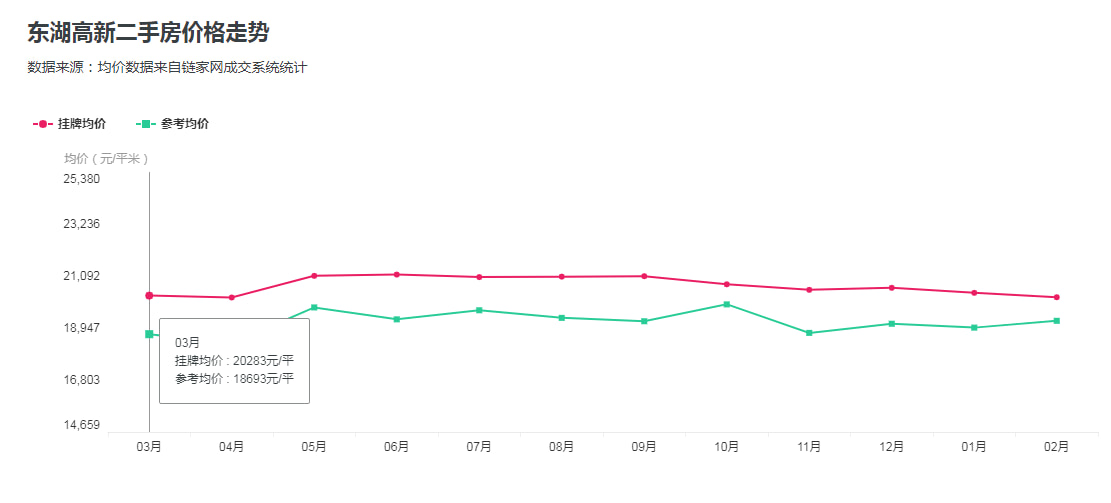Click the red data point for 06月

click(x=397, y=274)
